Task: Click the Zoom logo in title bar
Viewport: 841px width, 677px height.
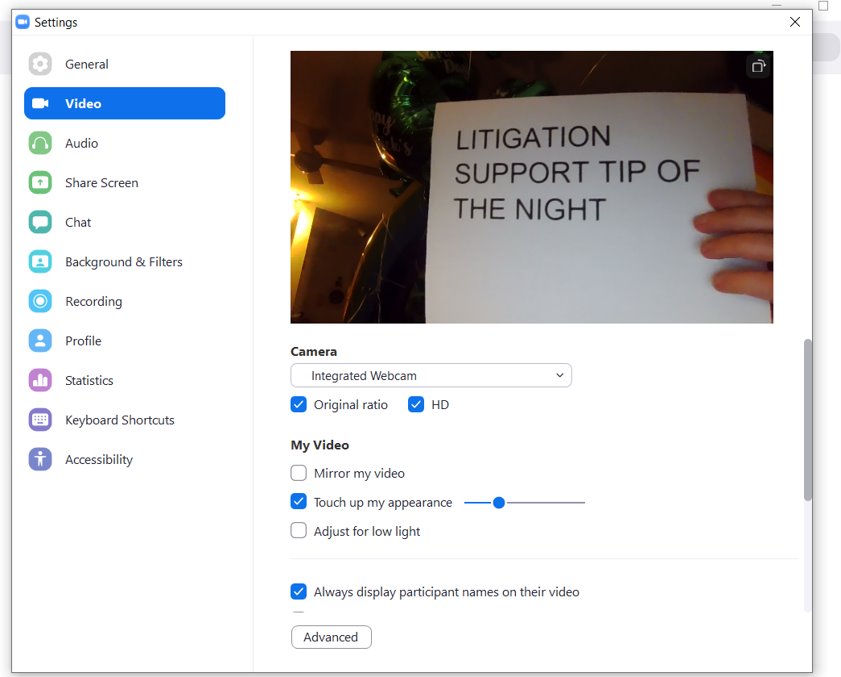Action: coord(23,22)
